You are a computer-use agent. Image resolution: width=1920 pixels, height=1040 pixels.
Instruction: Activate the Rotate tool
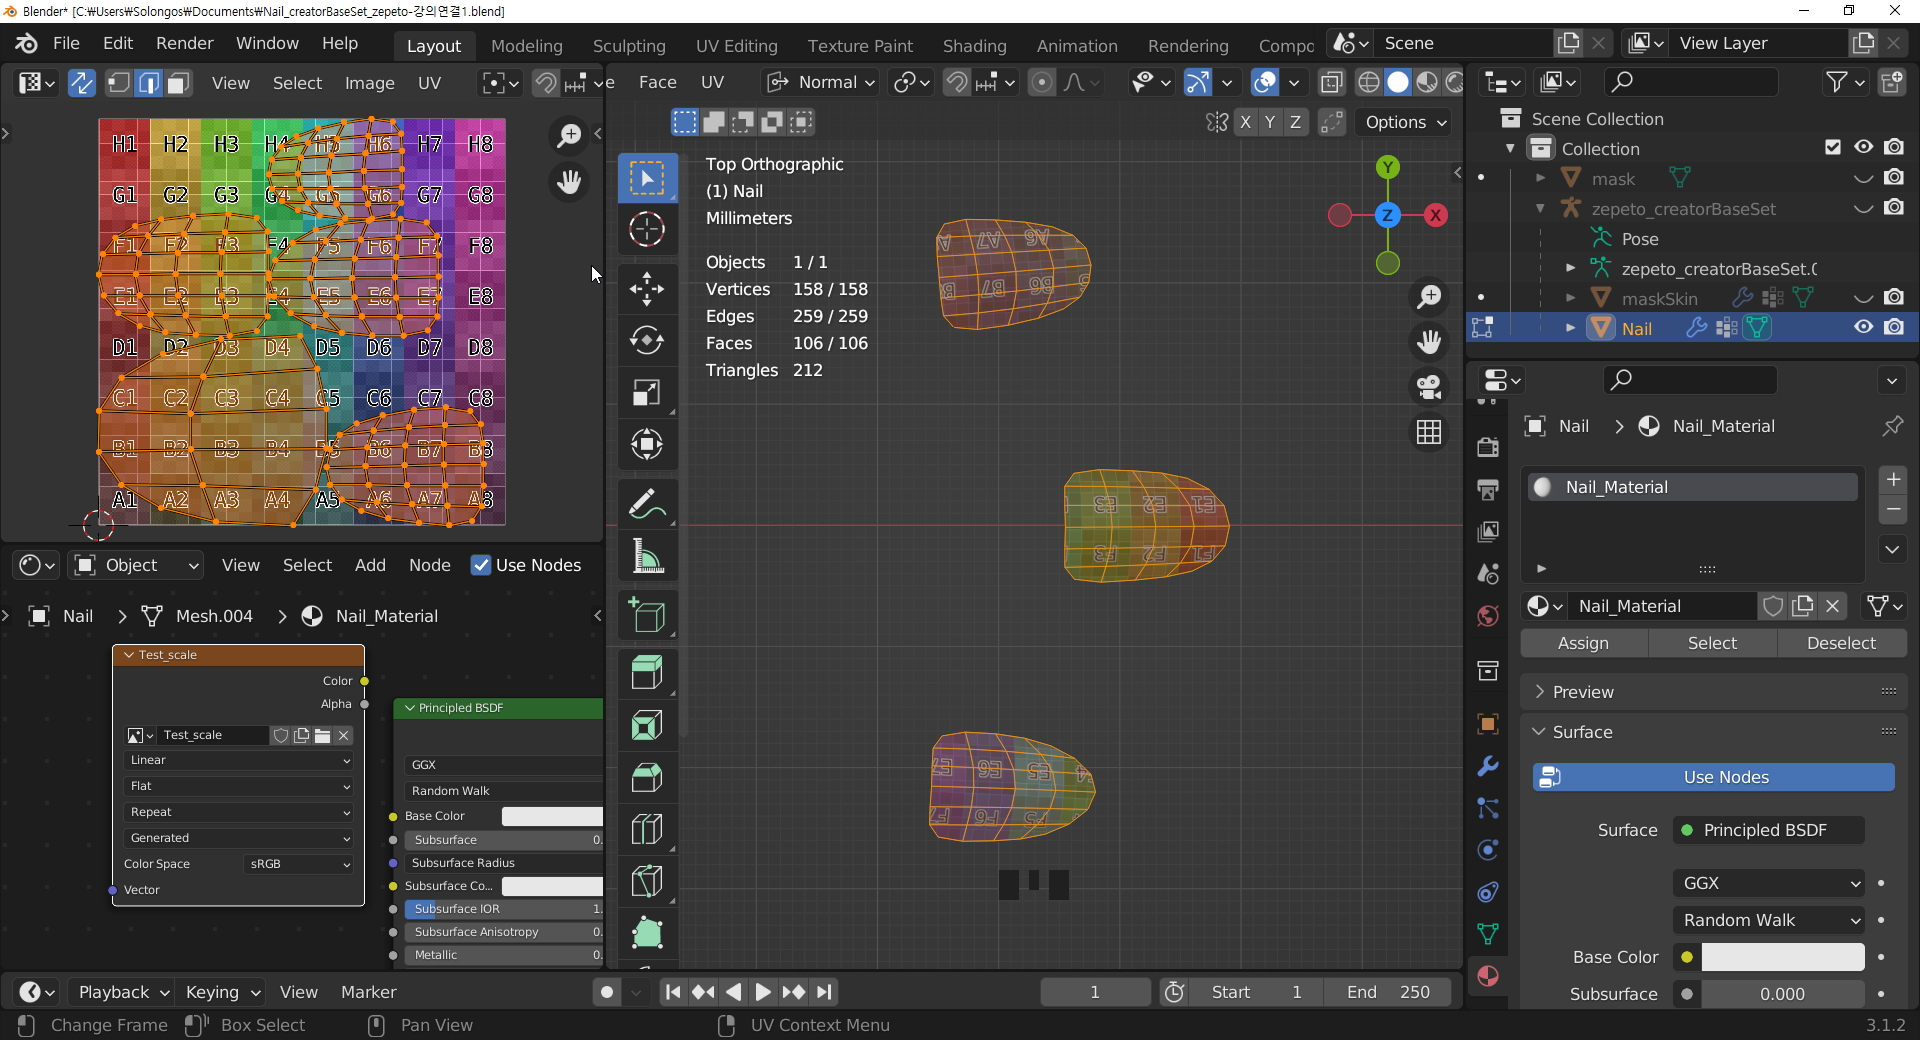tap(647, 341)
